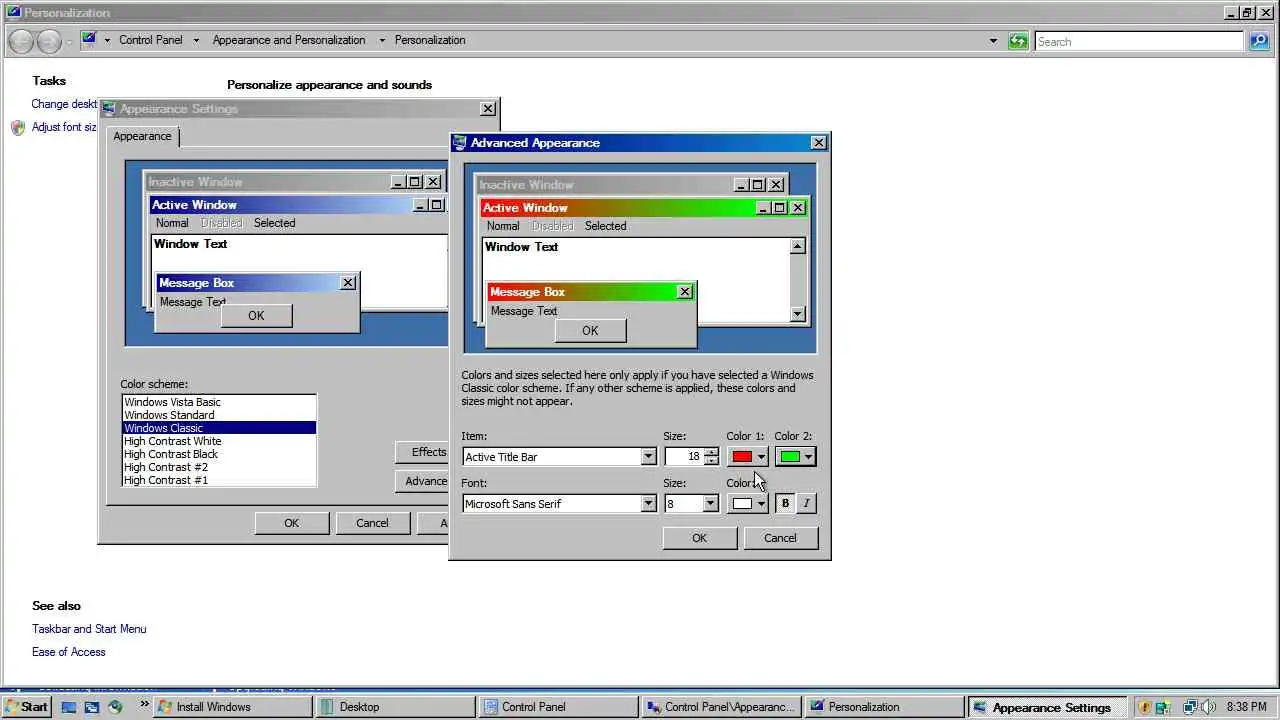Click Cancel in Appearance Settings dialog
The image size is (1280, 720).
pyautogui.click(x=372, y=523)
